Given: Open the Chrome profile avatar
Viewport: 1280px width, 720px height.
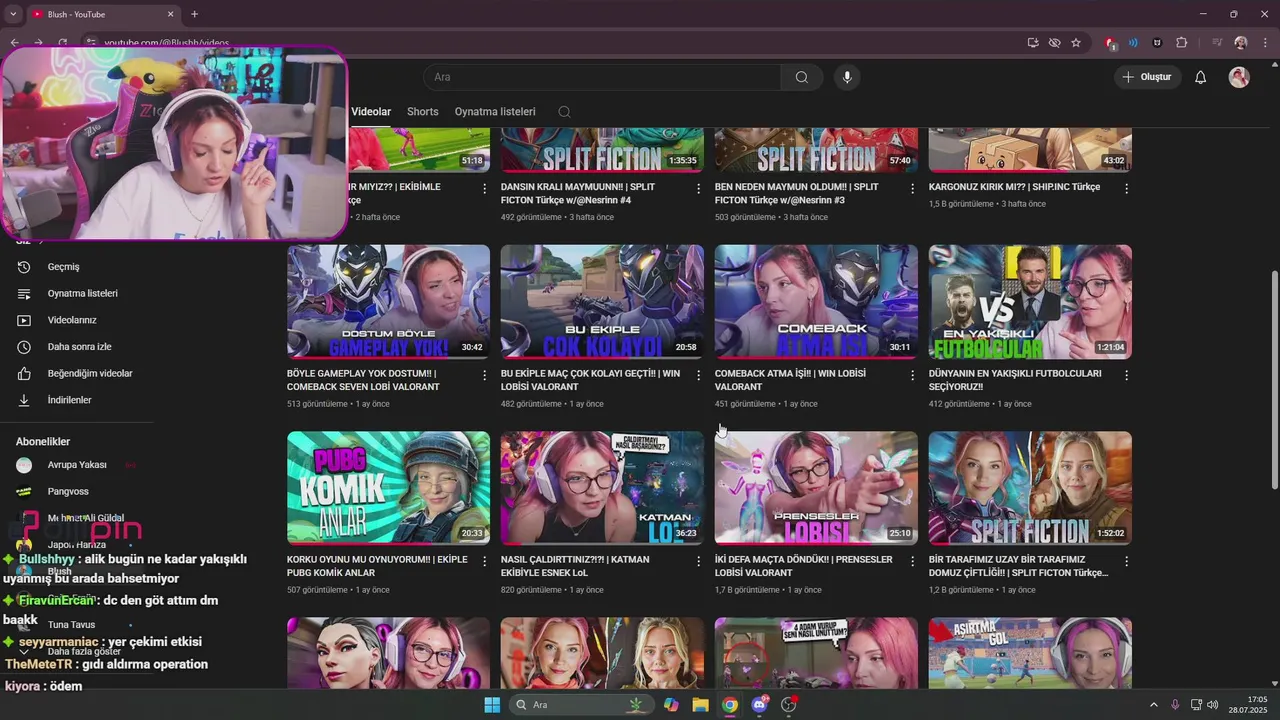Looking at the screenshot, I should tap(1241, 43).
